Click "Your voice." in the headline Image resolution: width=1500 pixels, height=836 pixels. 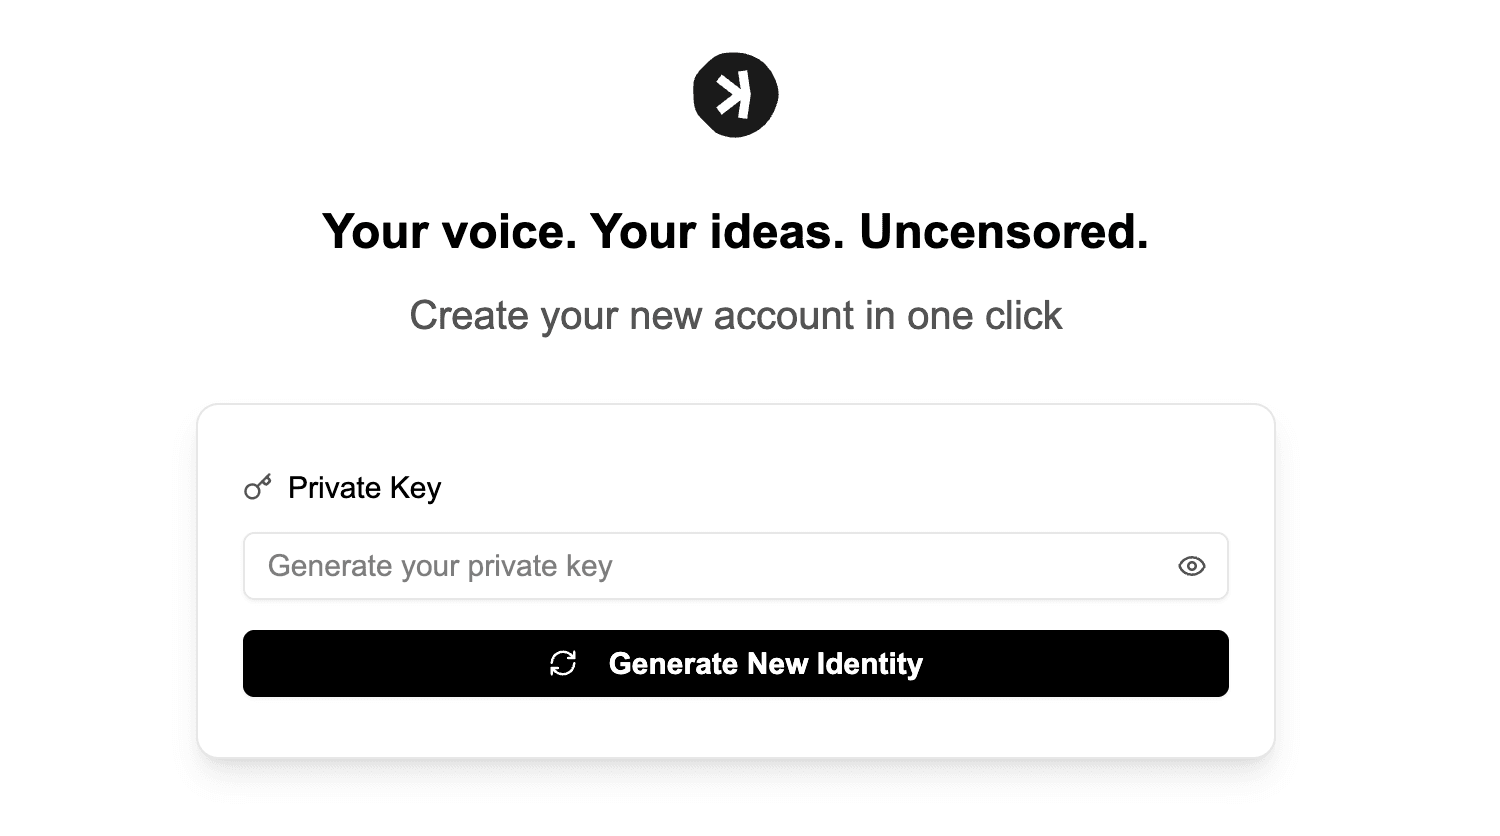[x=449, y=232]
